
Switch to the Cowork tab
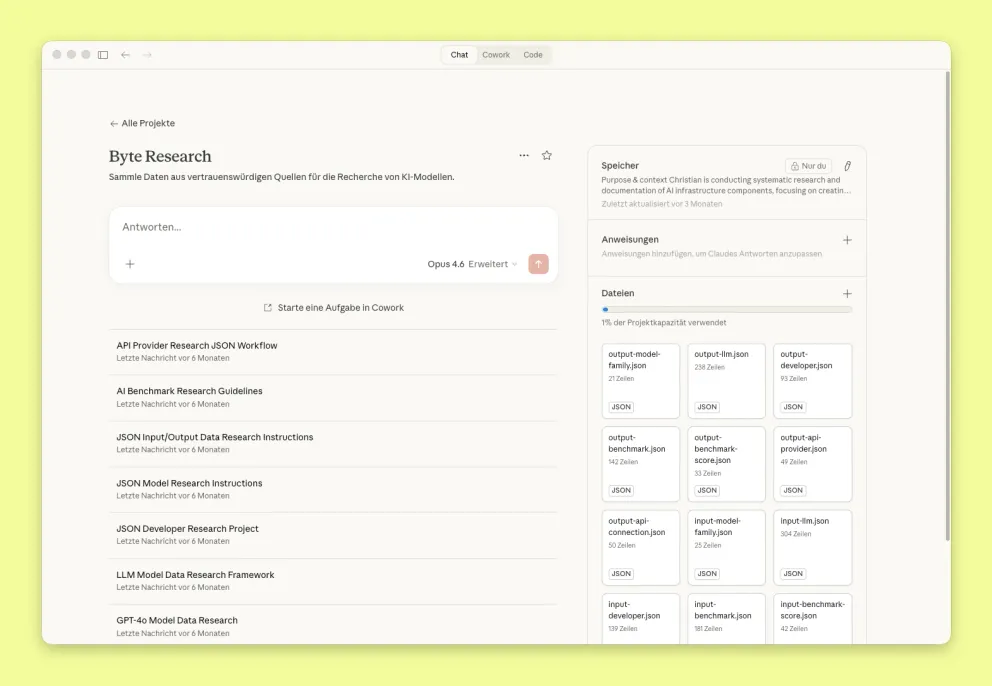click(x=496, y=55)
